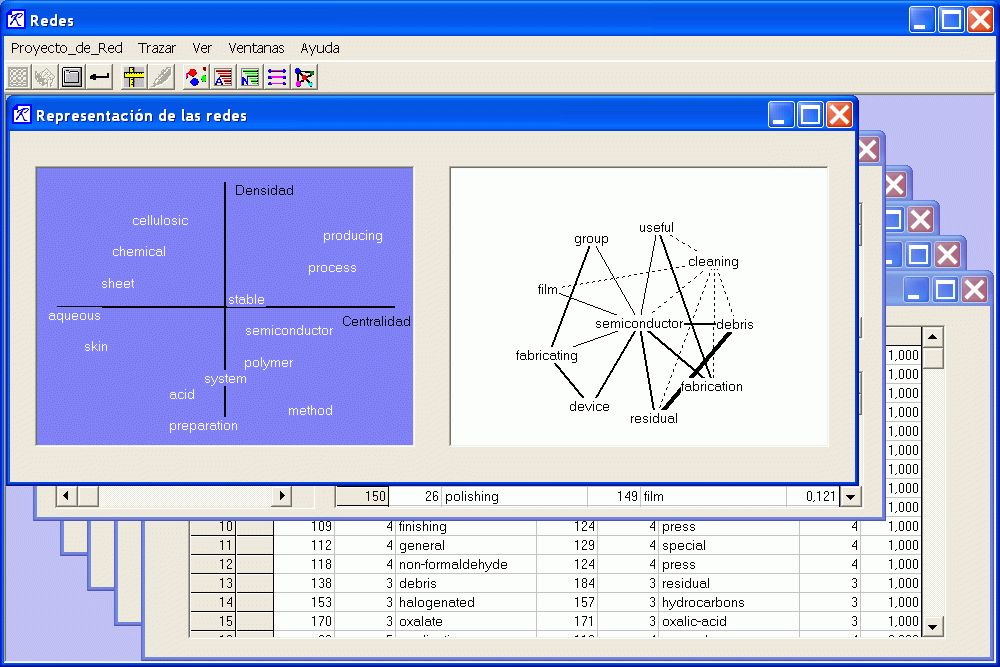Click the colored shapes cluster toolbar icon
The height and width of the screenshot is (667, 1000).
(197, 76)
